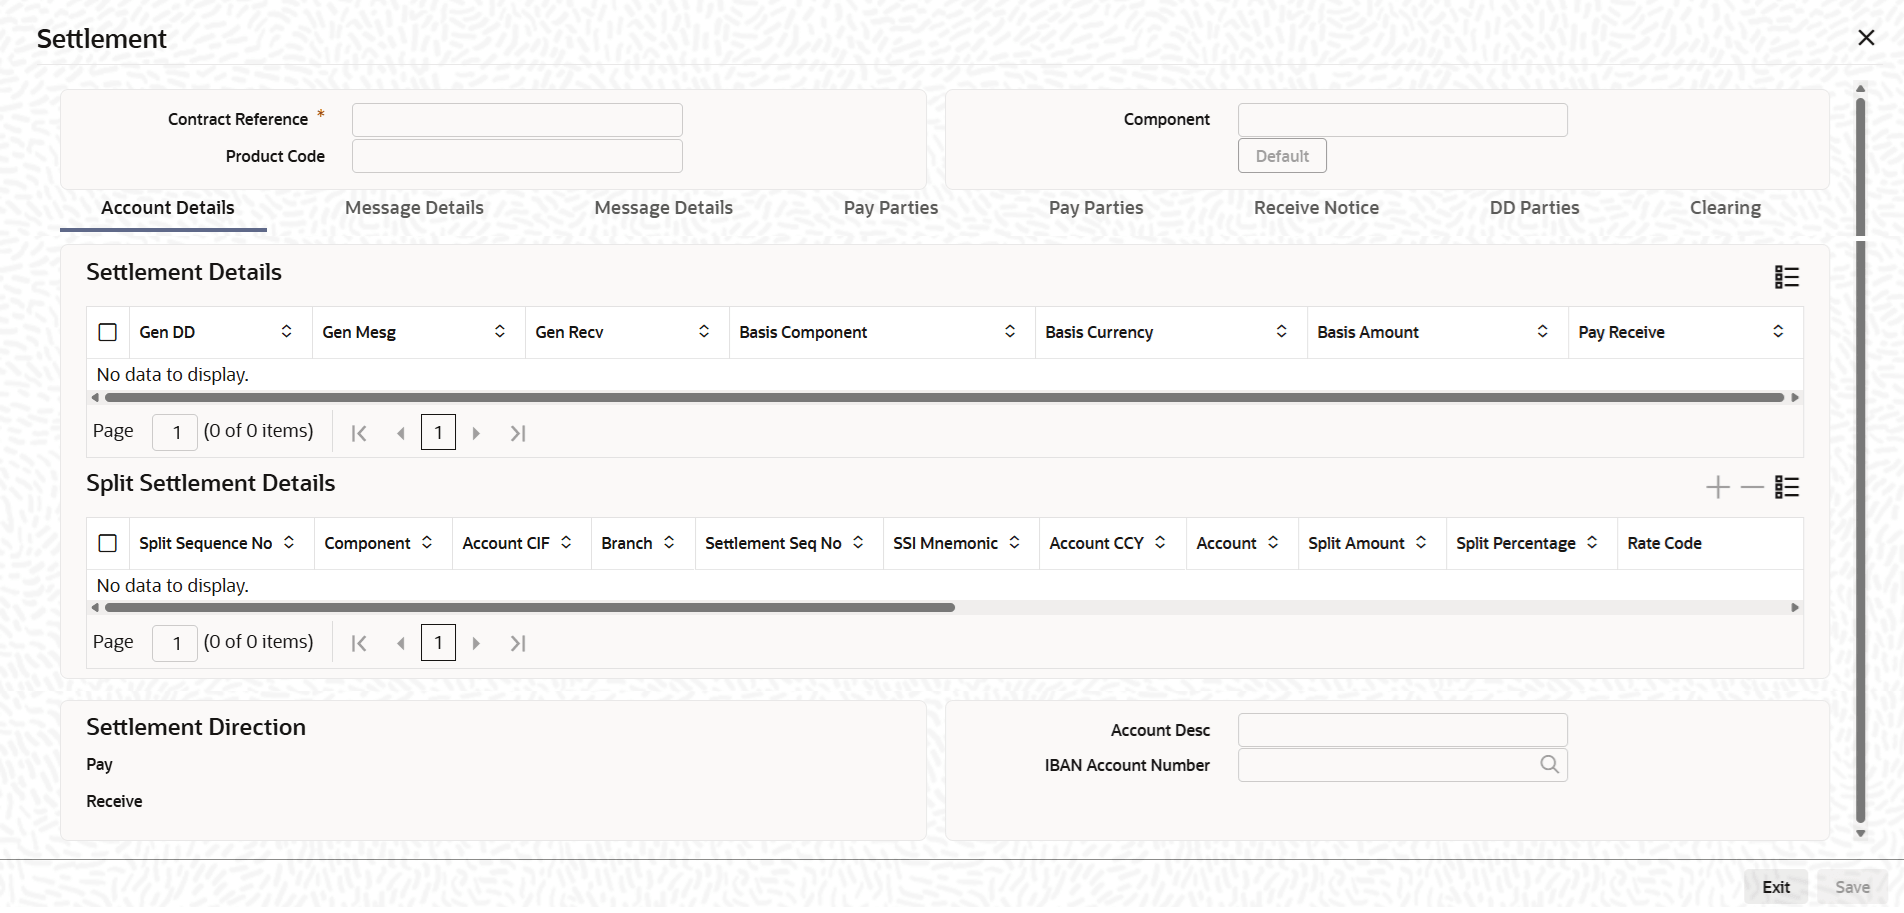Sort by Basis Amount column
Screen dimensions: 1904x913
(1542, 331)
